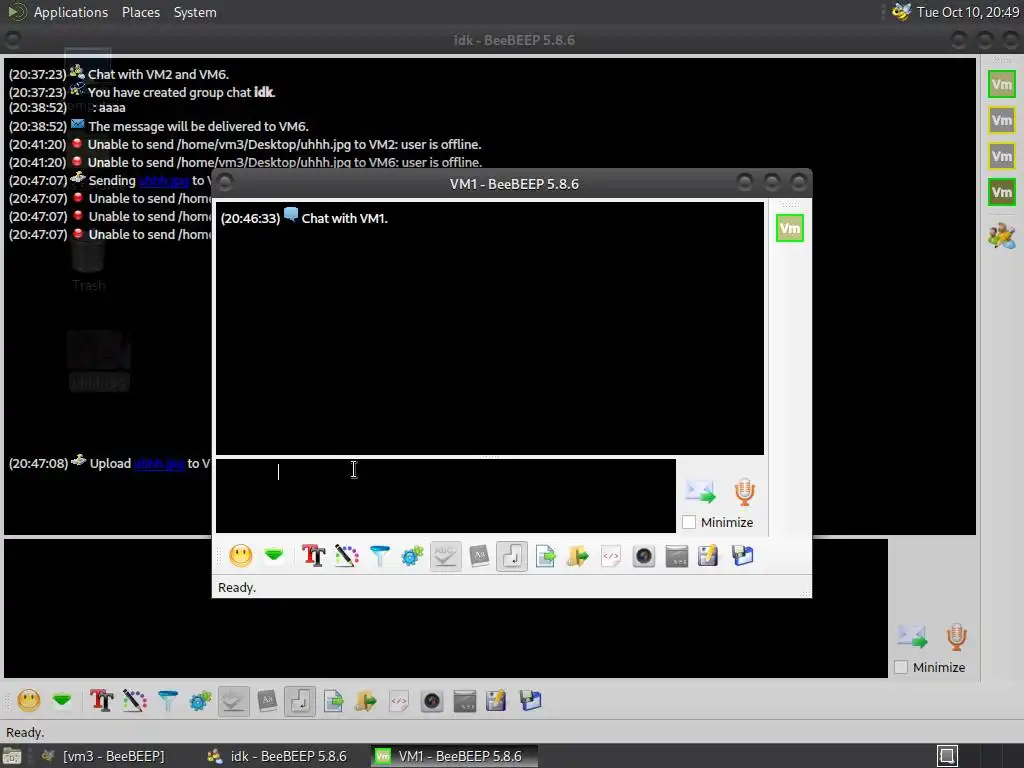Click filter funnel in idk window toolbar

pos(168,701)
